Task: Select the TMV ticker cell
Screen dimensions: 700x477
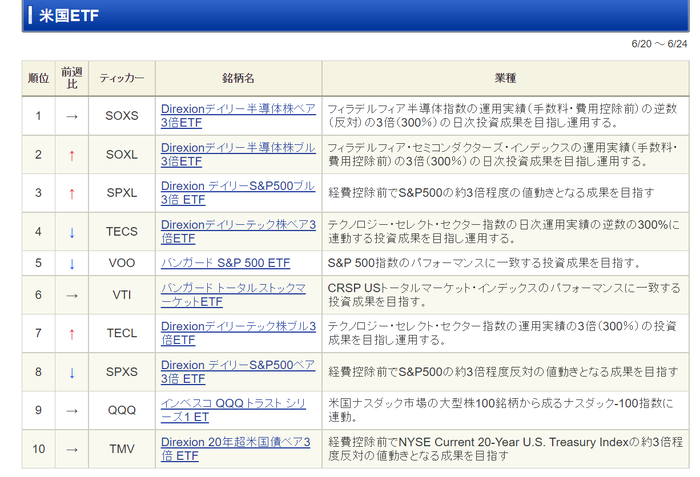Action: point(122,449)
